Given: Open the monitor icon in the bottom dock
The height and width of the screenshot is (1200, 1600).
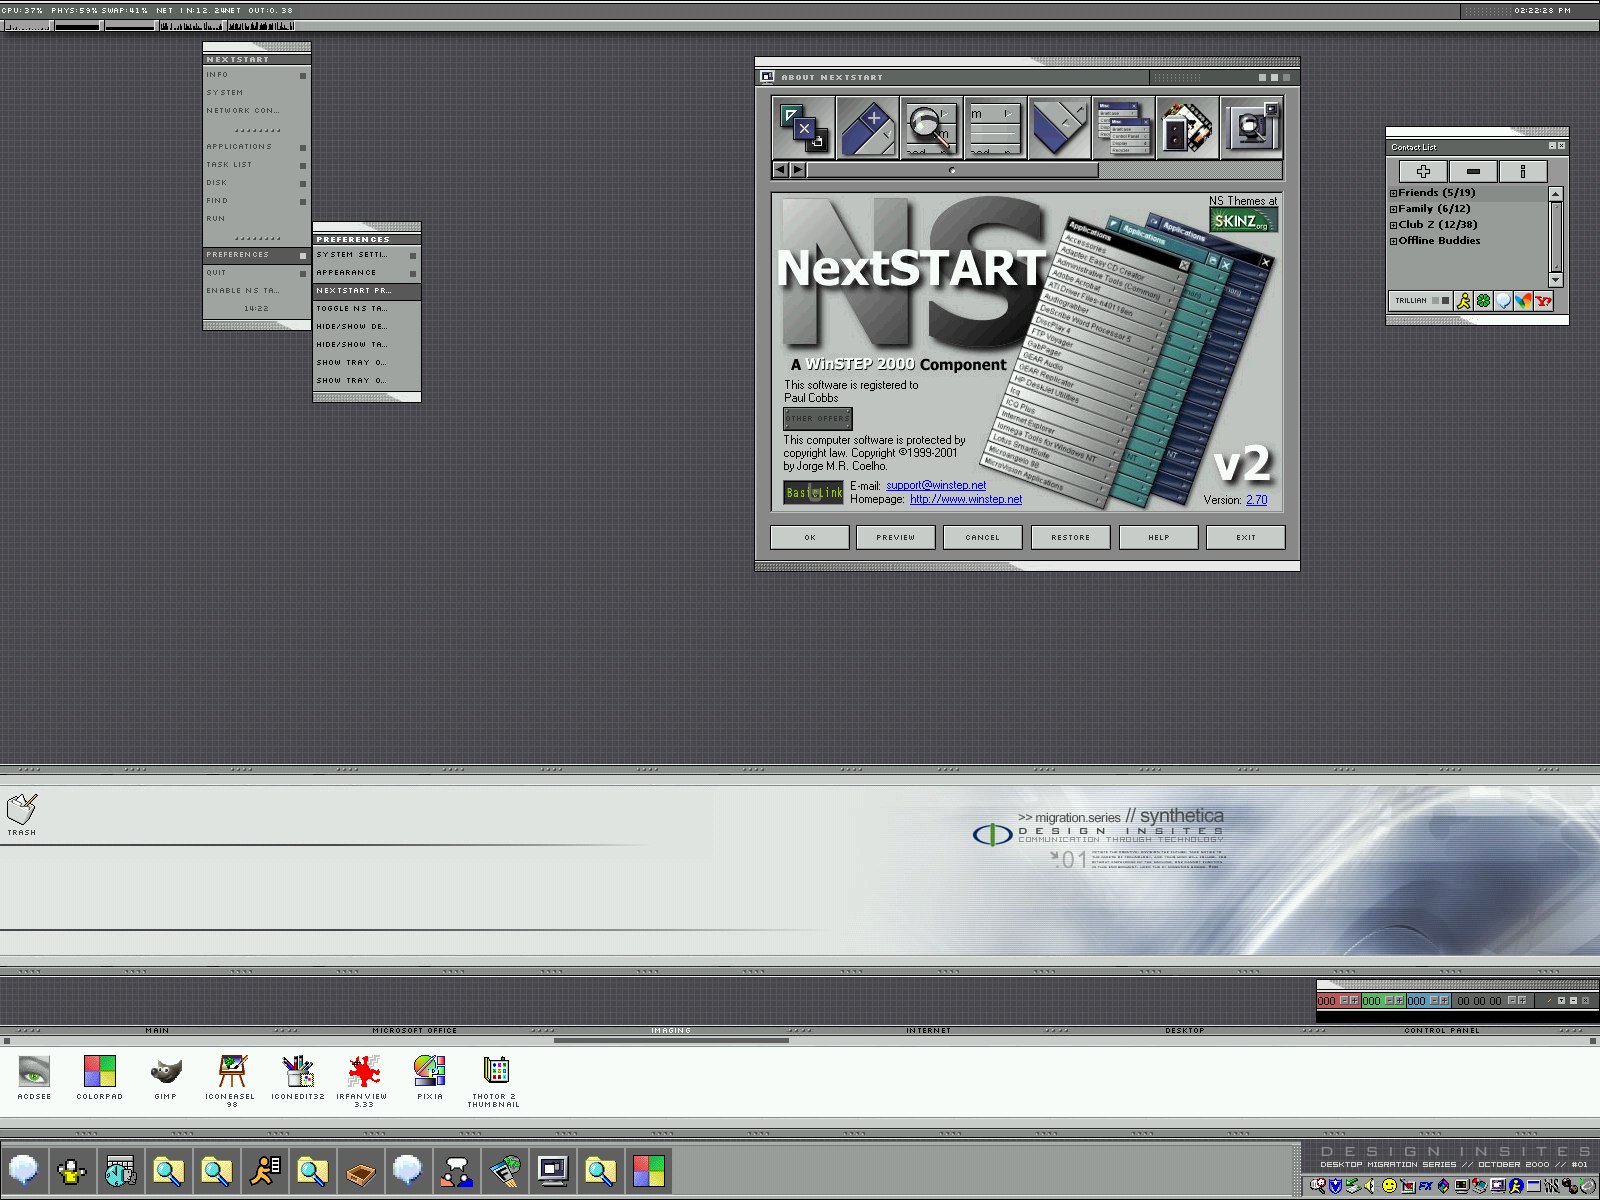Looking at the screenshot, I should click(552, 1170).
